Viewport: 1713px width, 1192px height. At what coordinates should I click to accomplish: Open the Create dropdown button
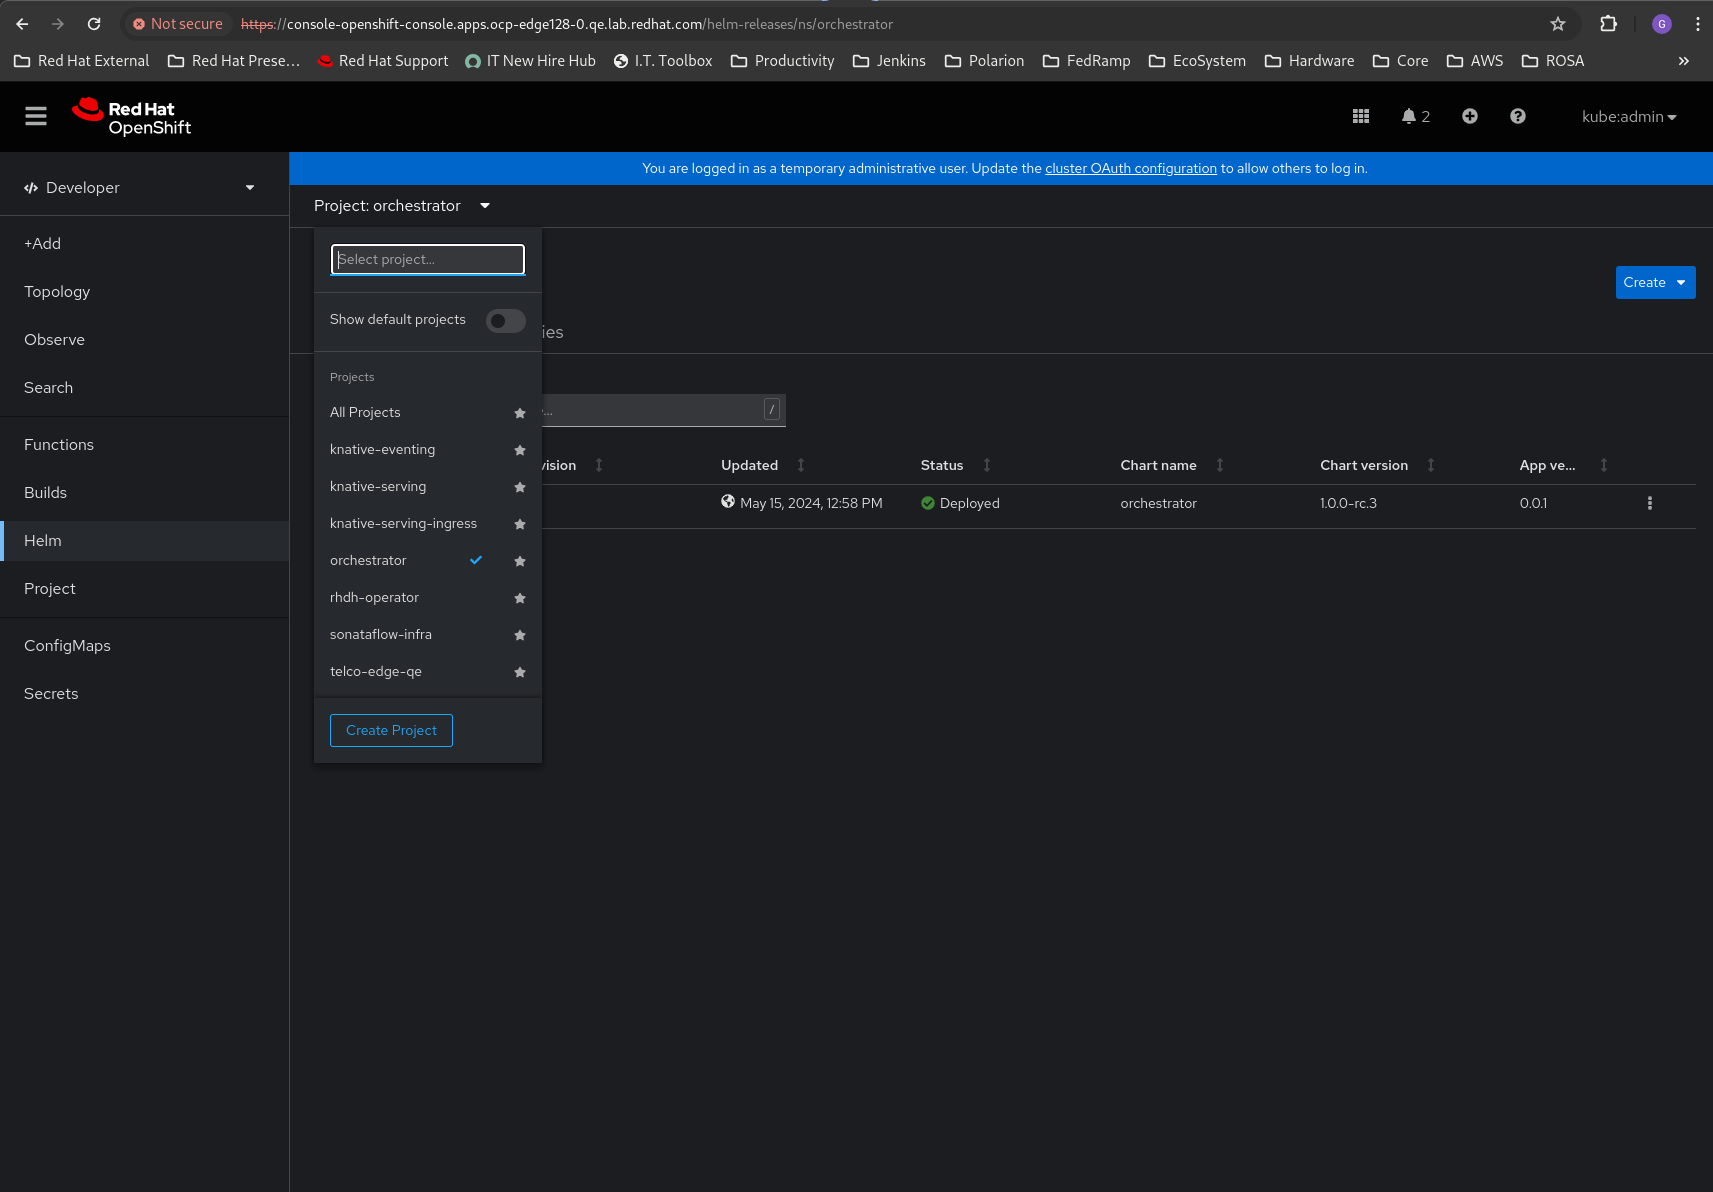pyautogui.click(x=1654, y=283)
